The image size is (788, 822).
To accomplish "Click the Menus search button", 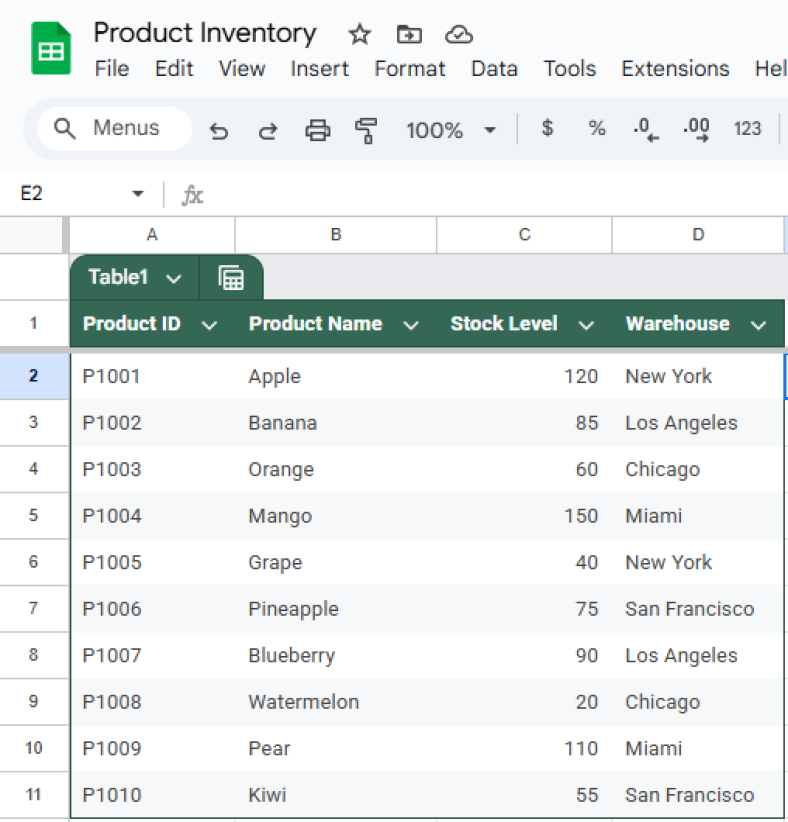I will tap(113, 128).
